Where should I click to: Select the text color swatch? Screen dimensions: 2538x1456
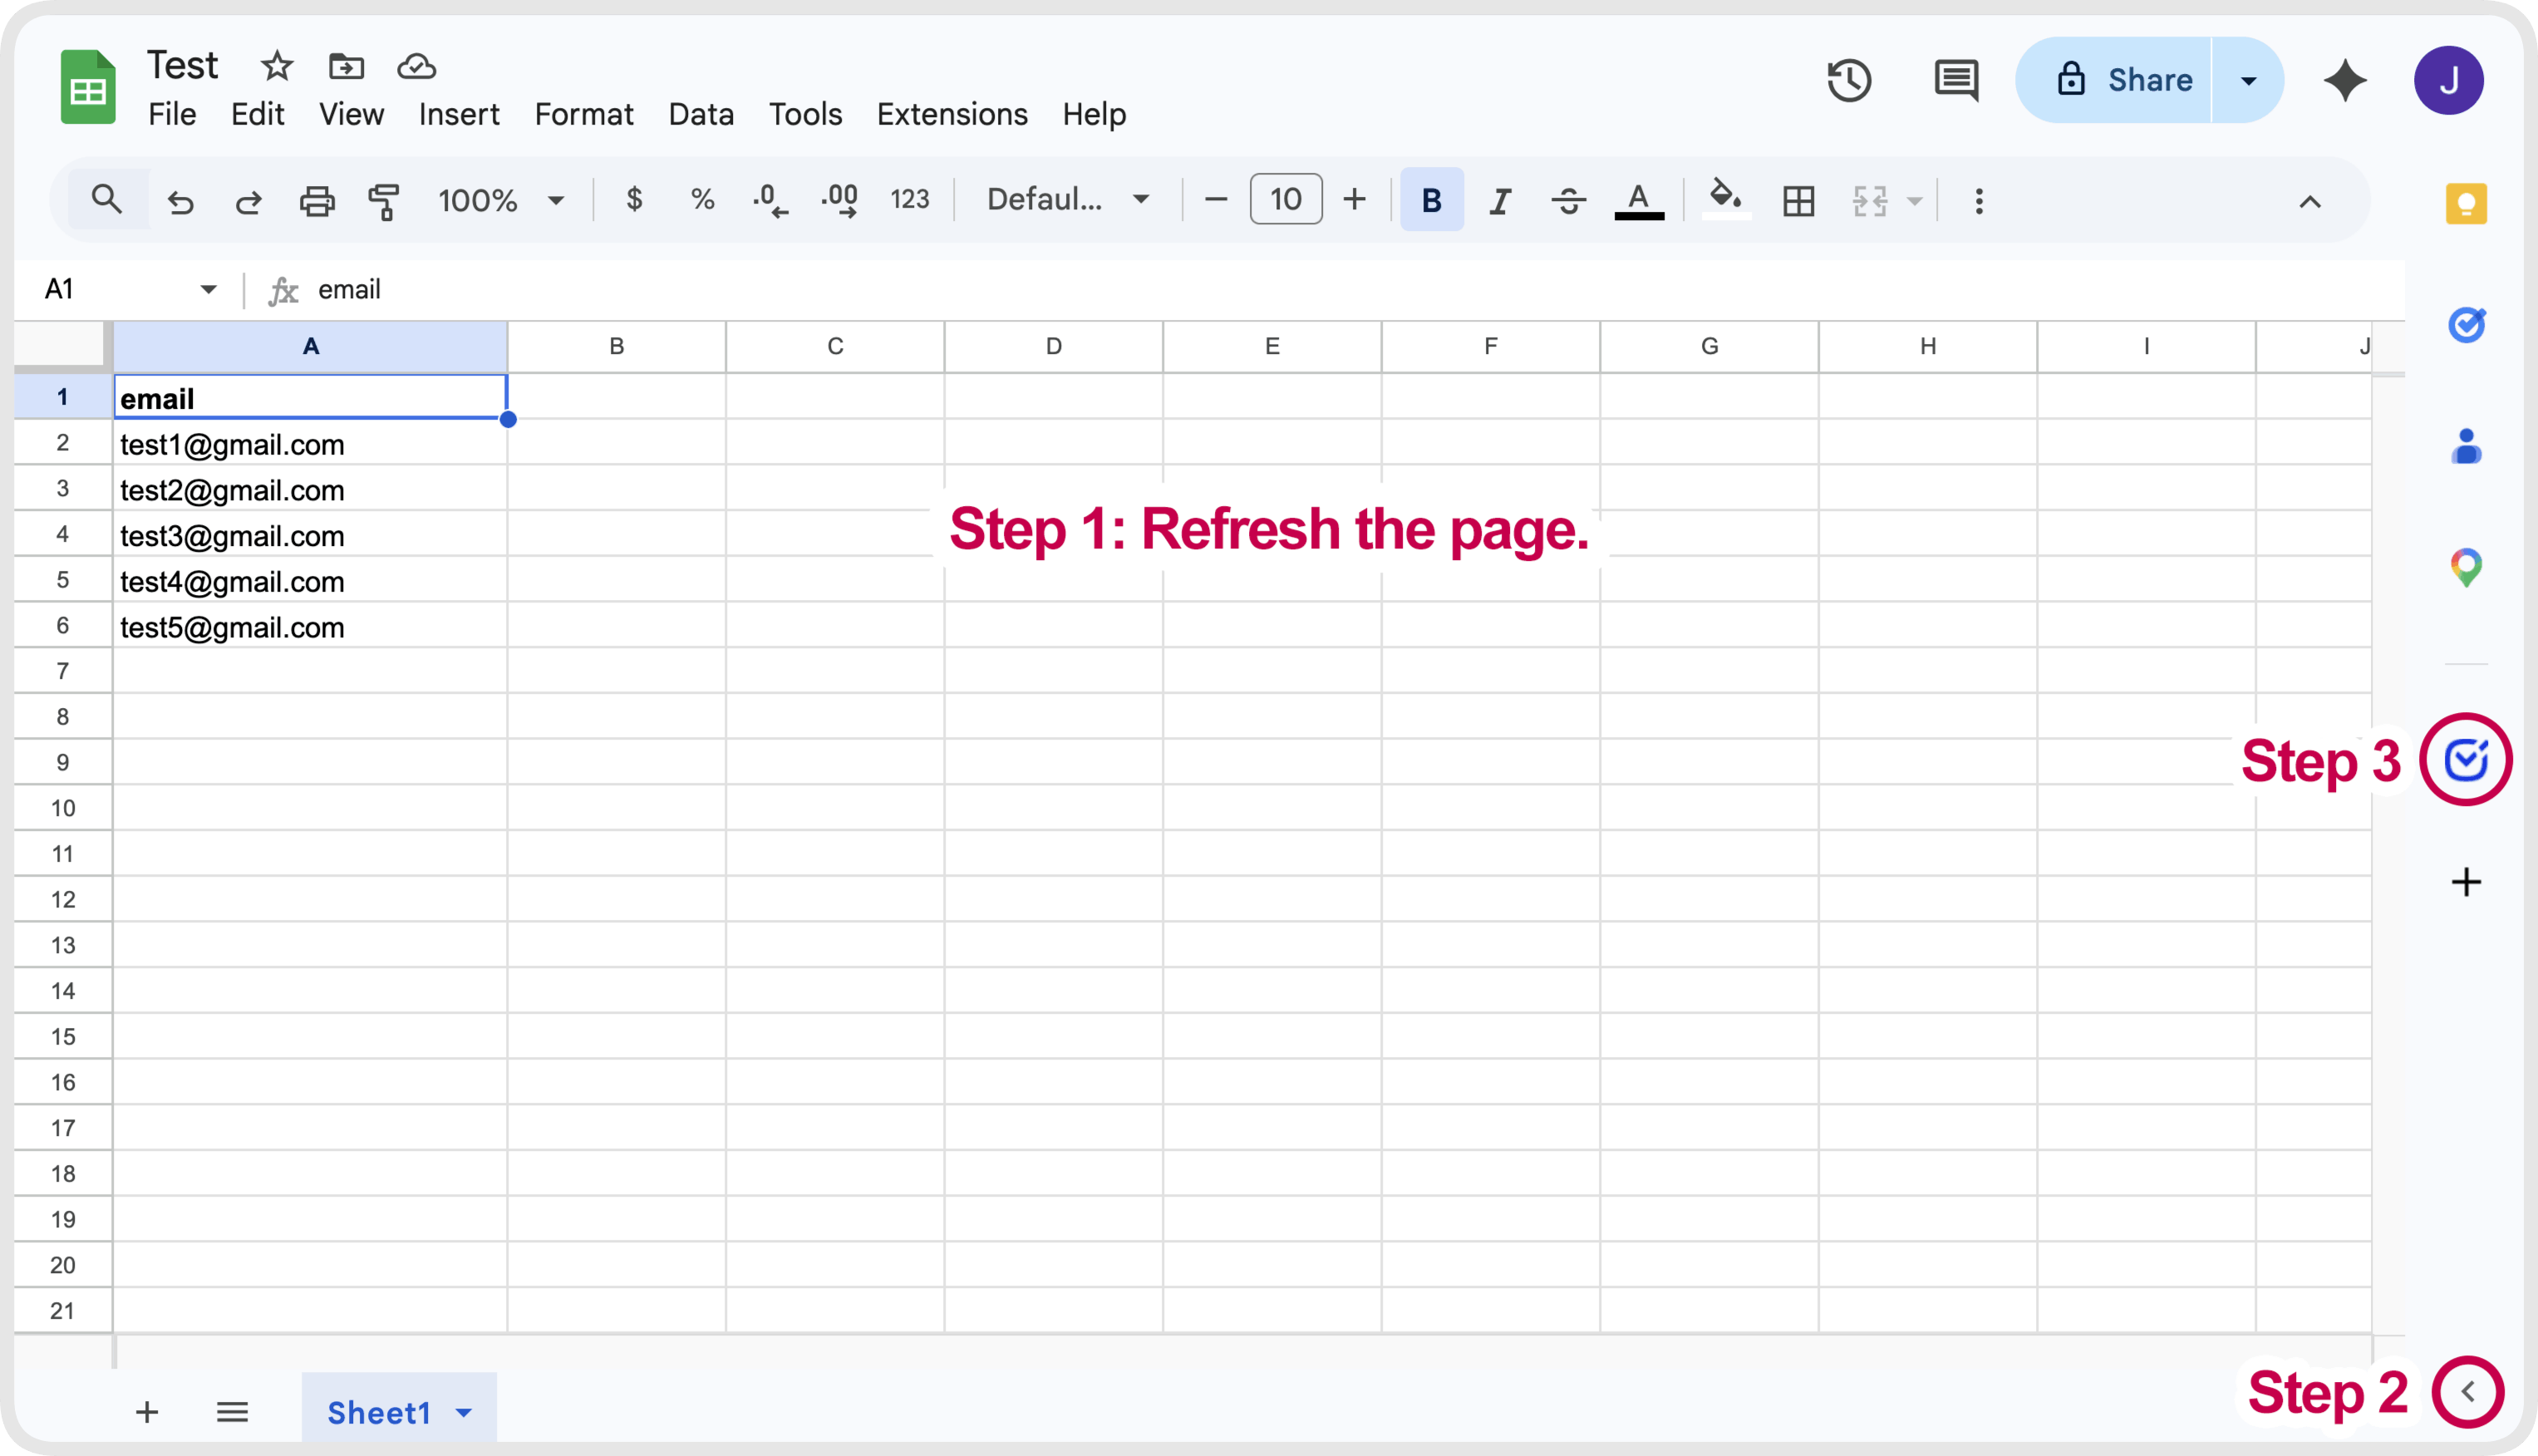[1637, 199]
